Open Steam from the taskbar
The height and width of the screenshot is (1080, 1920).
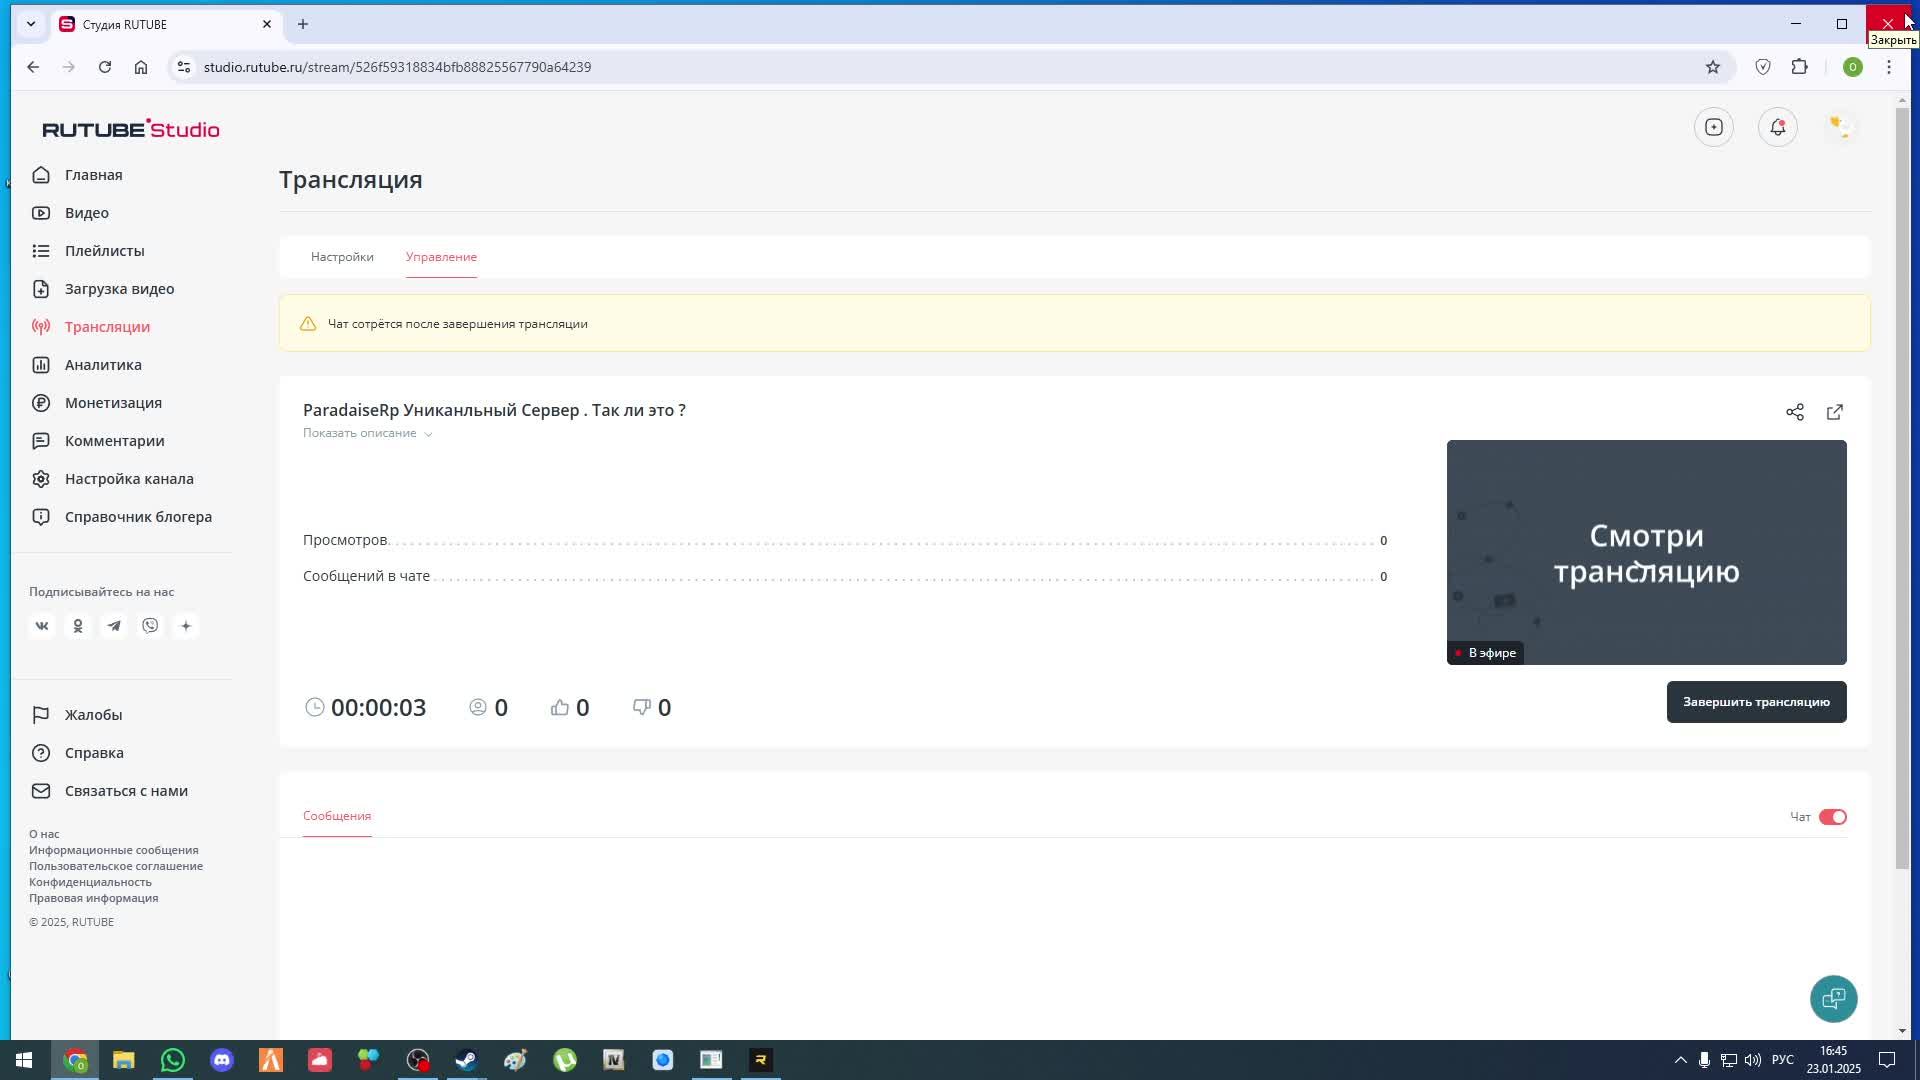(467, 1060)
